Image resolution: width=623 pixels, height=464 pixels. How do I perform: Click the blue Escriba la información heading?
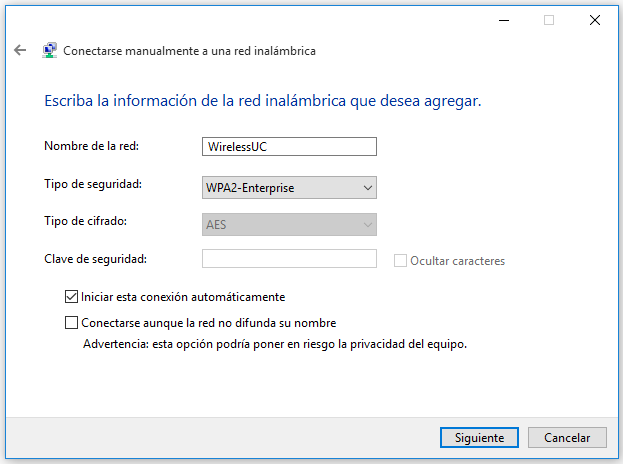[263, 101]
